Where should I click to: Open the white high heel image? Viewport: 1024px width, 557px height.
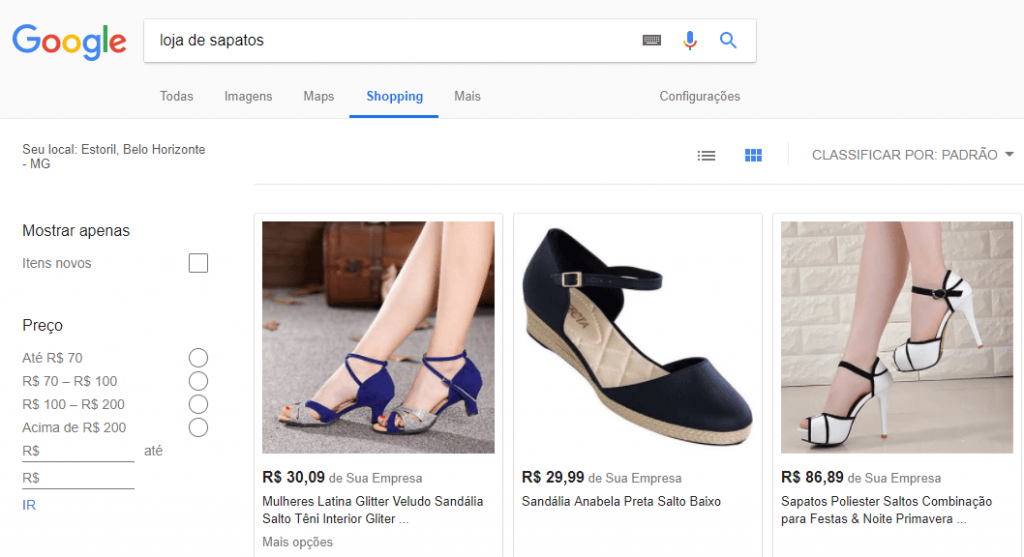click(897, 337)
